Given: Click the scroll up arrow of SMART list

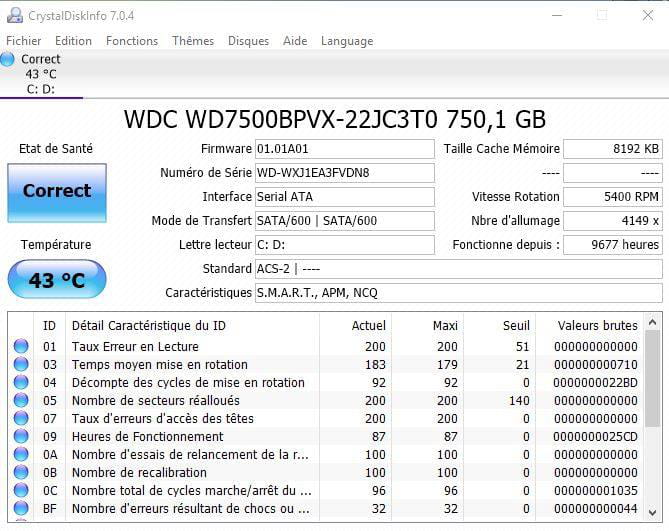Looking at the screenshot, I should pos(652,322).
